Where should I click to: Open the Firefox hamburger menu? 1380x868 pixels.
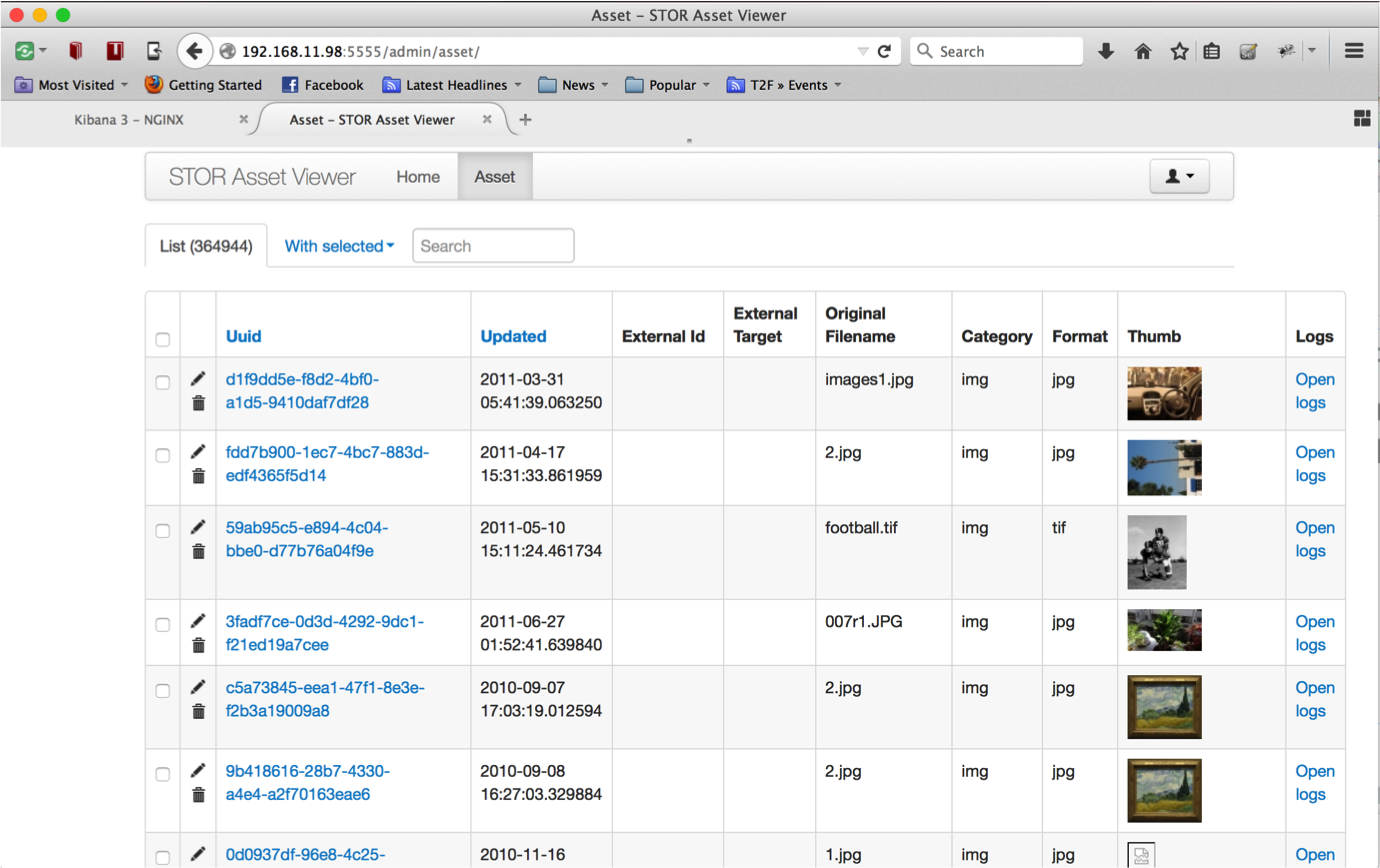point(1355,51)
